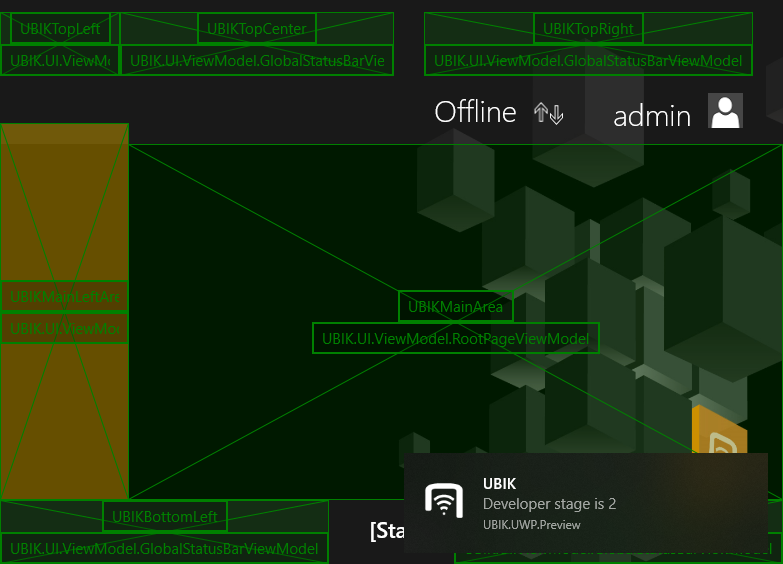
Task: Click GlobalStatusBarViewModel label under UBIKBottomLeft
Action: (x=164, y=548)
